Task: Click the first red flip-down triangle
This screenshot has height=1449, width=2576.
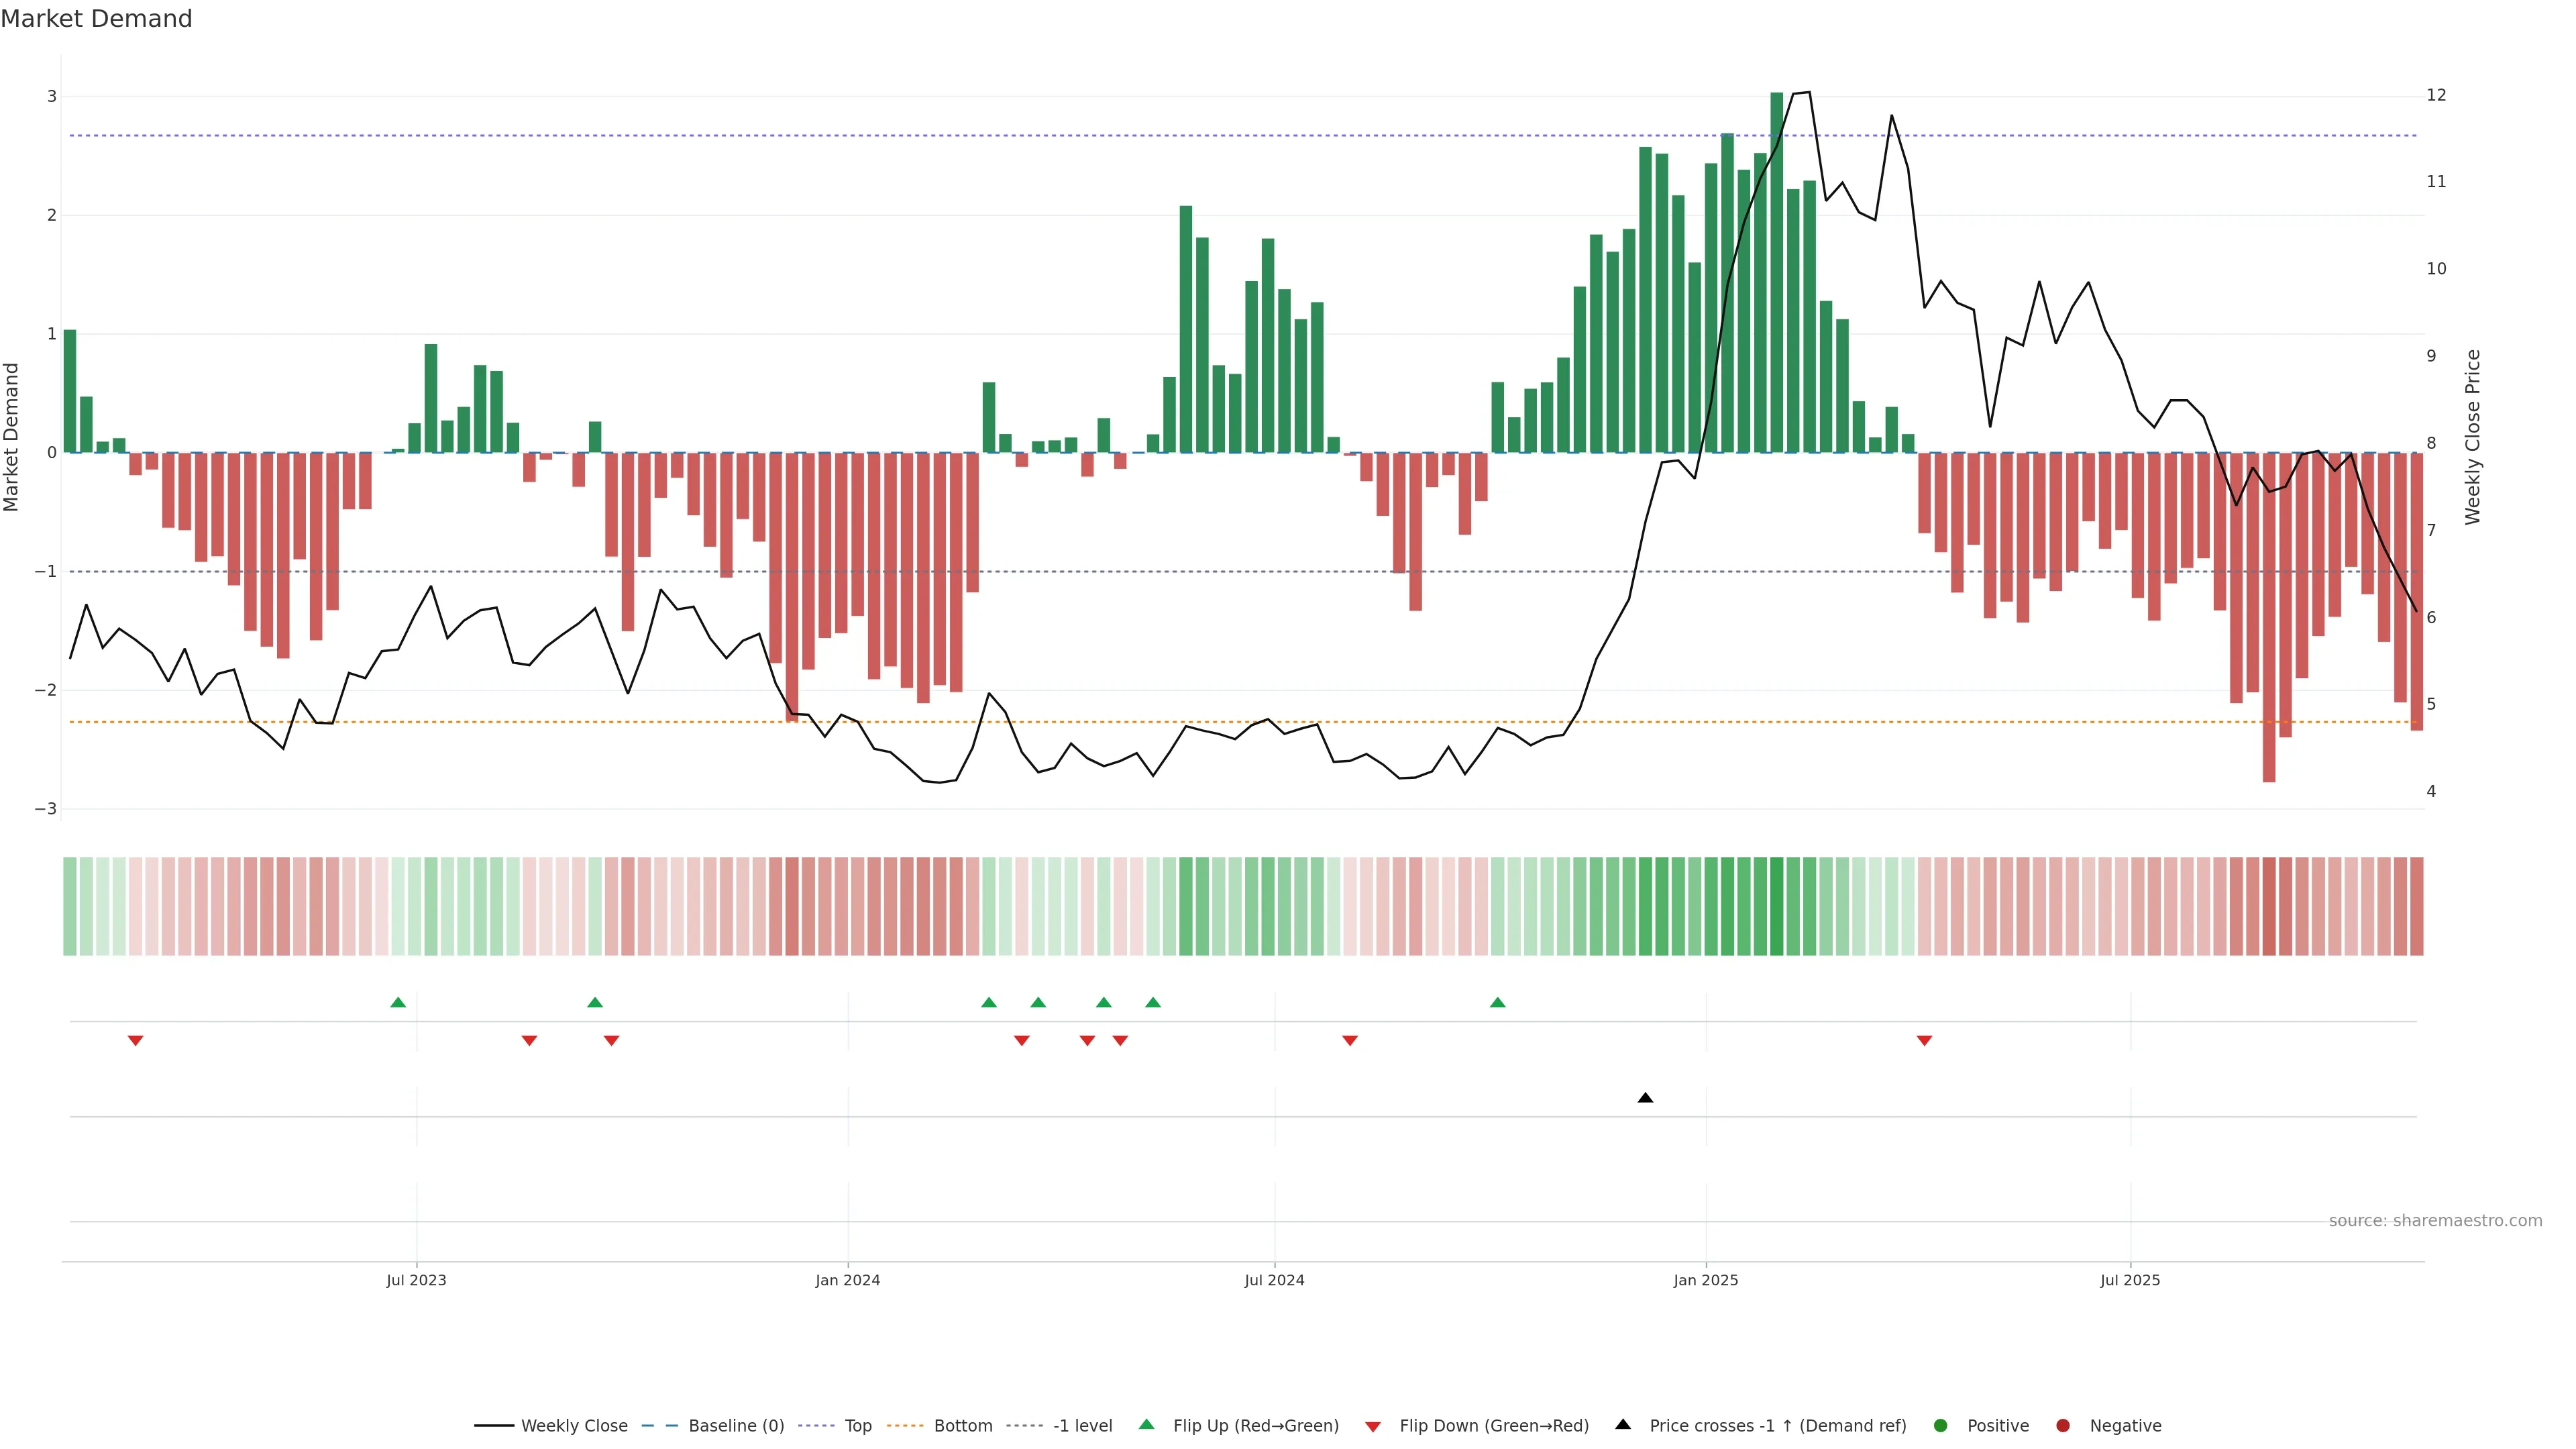Action: tap(136, 1041)
